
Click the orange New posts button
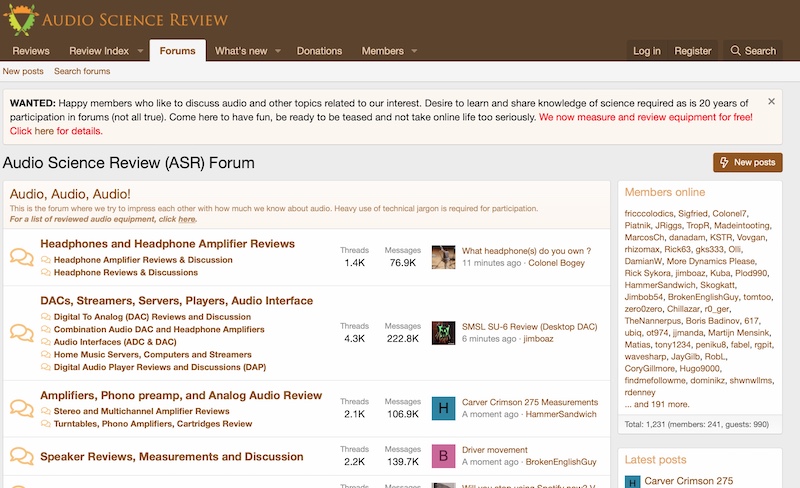(x=747, y=162)
